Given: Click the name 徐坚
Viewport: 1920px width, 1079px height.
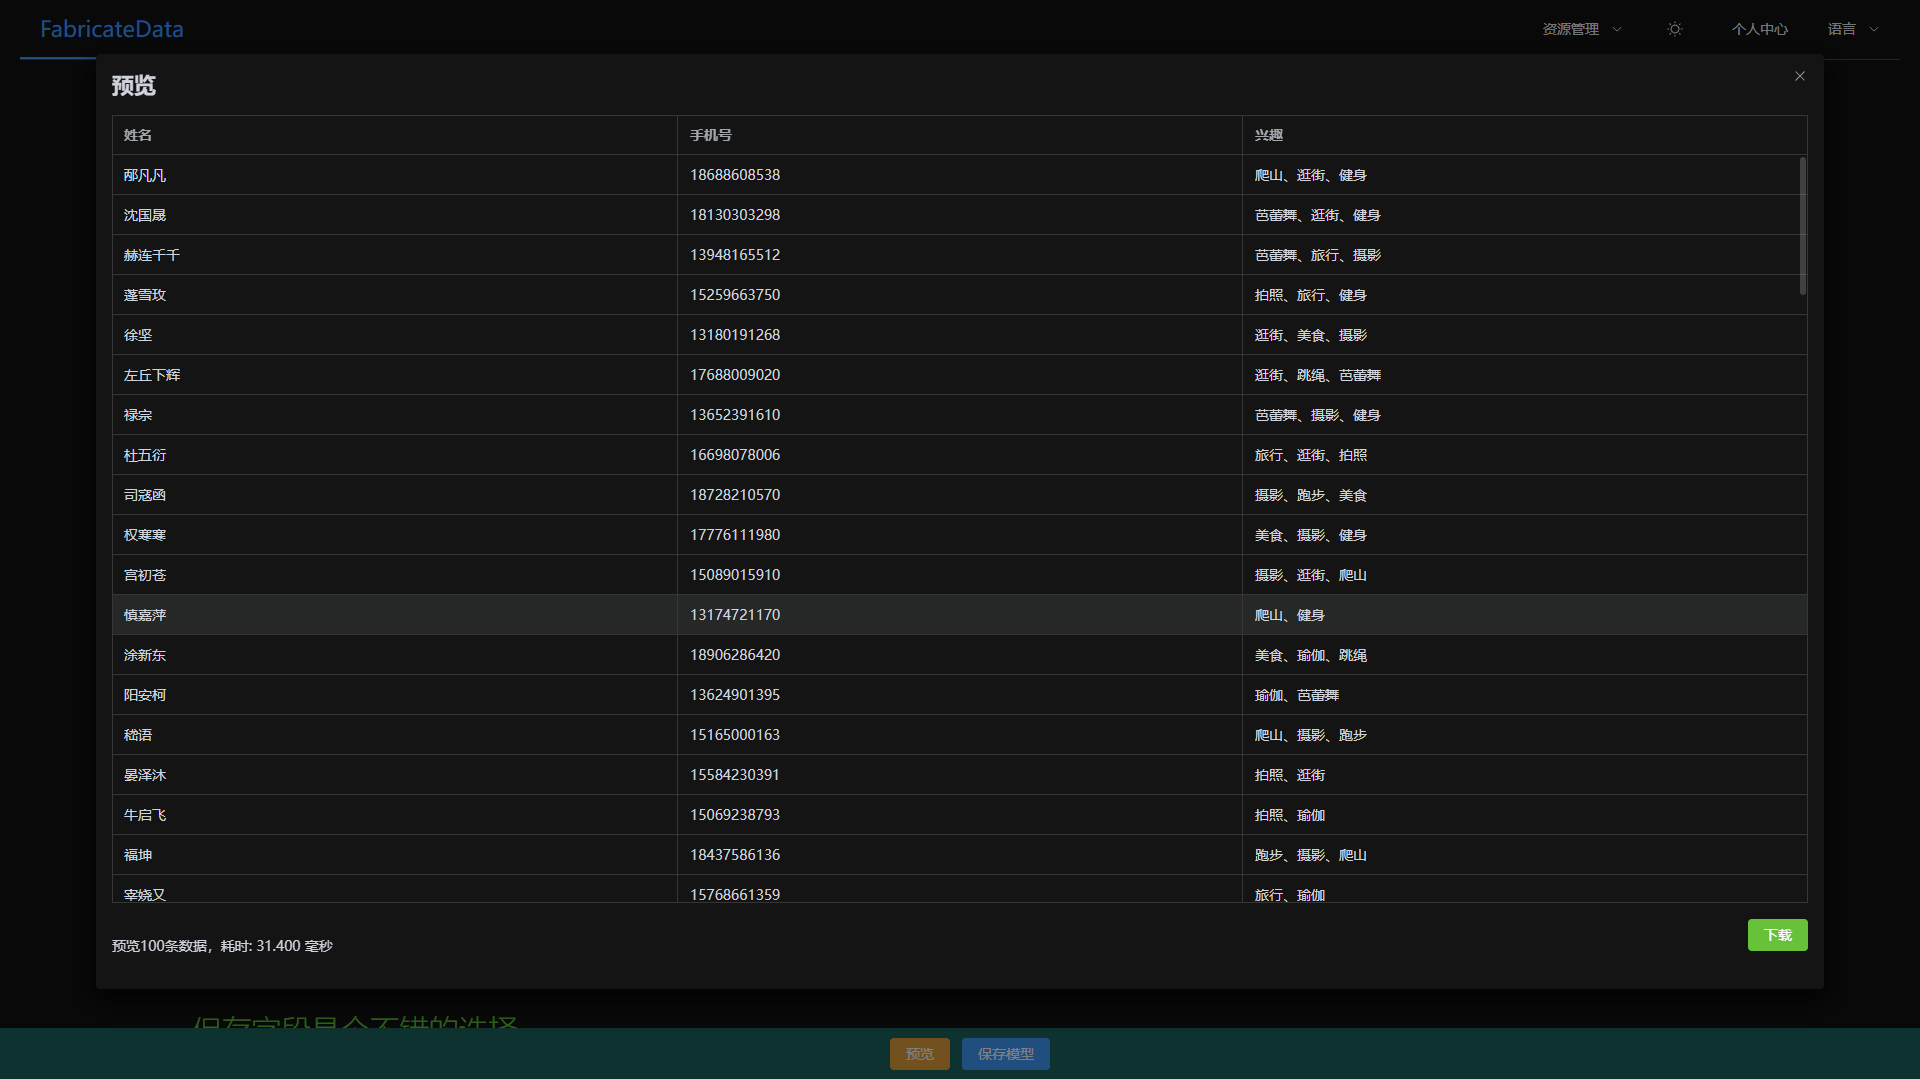Looking at the screenshot, I should (x=138, y=335).
